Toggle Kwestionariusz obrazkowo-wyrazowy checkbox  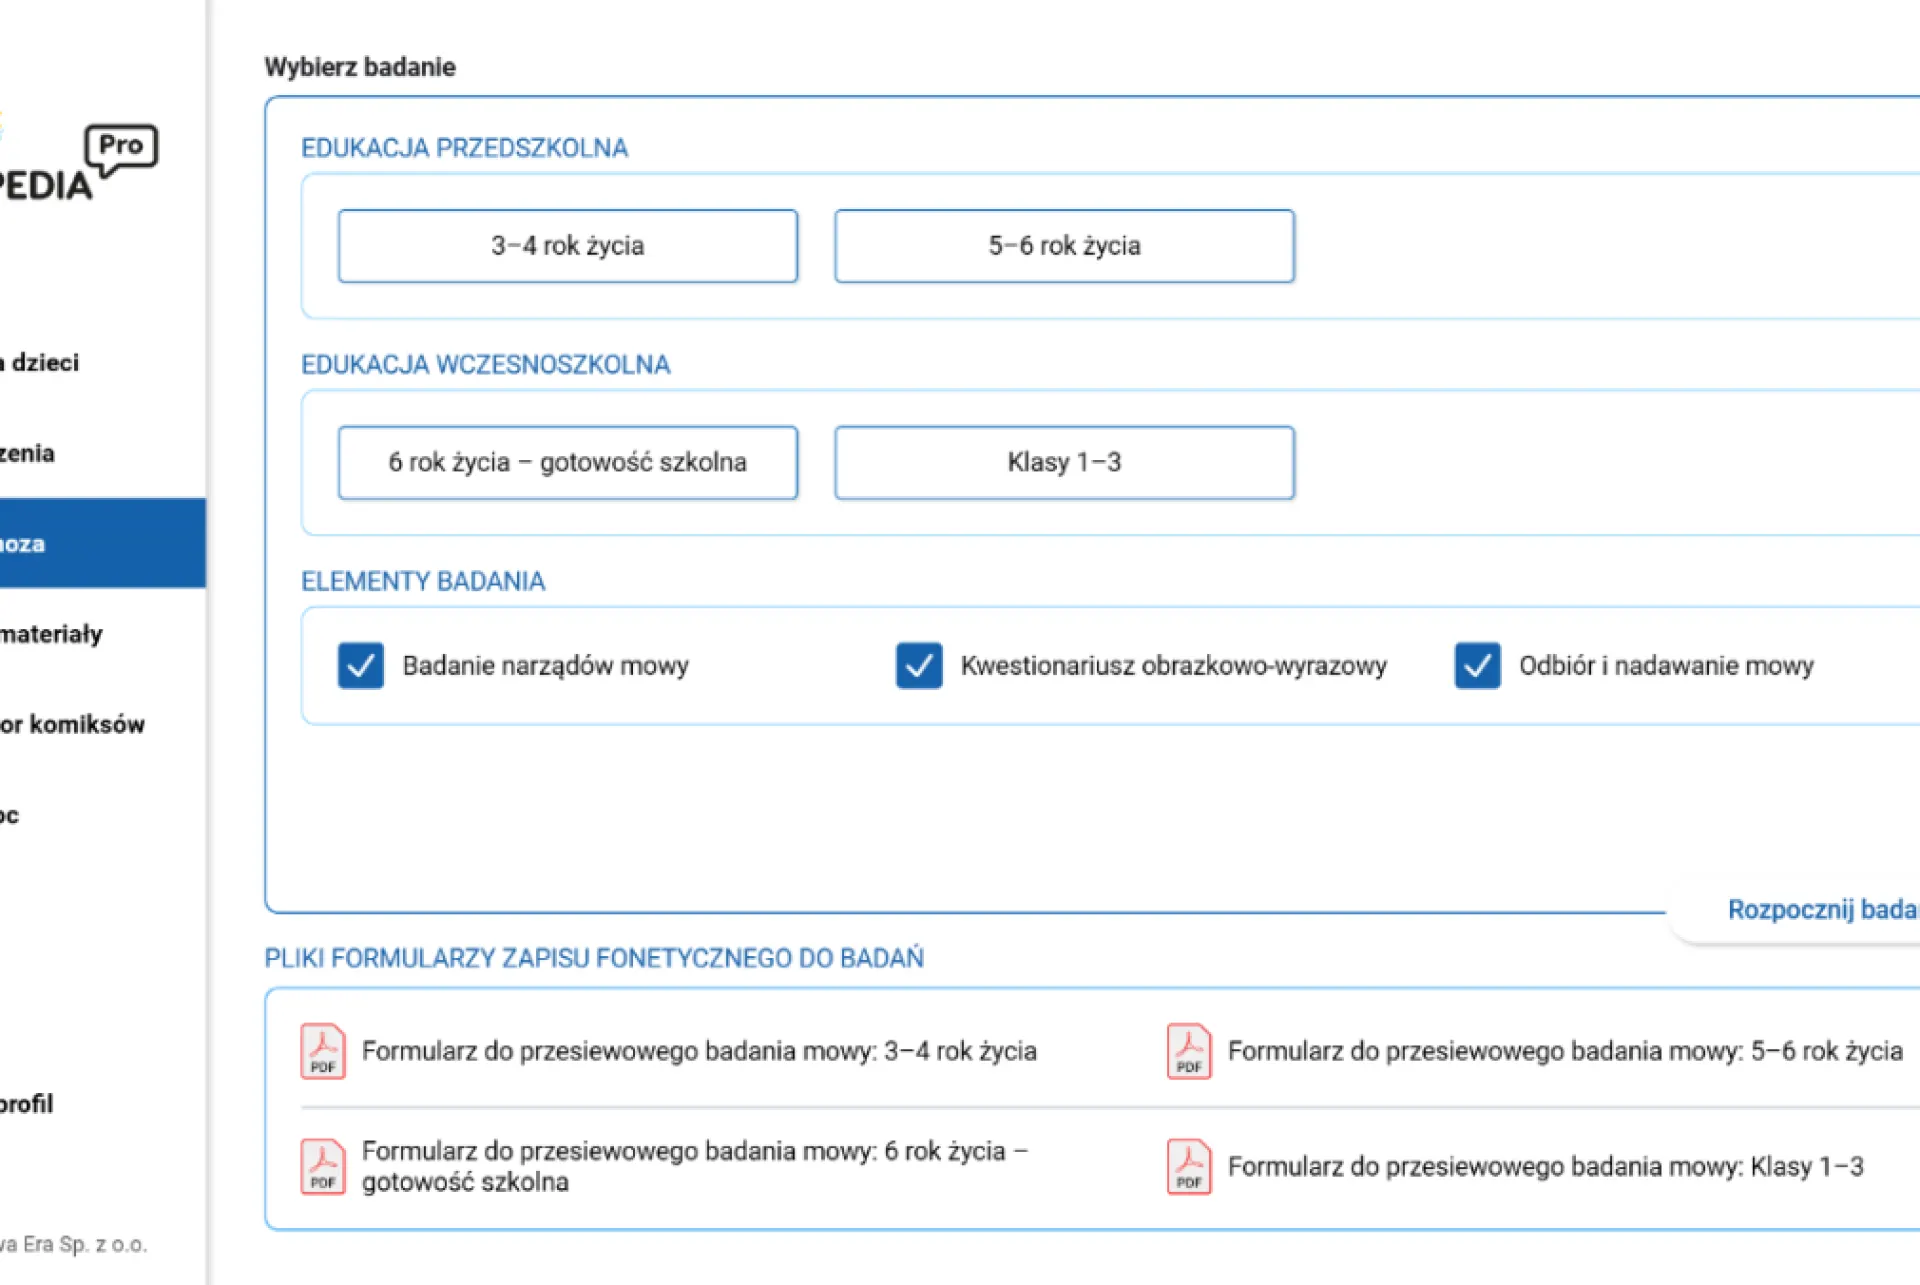tap(918, 666)
